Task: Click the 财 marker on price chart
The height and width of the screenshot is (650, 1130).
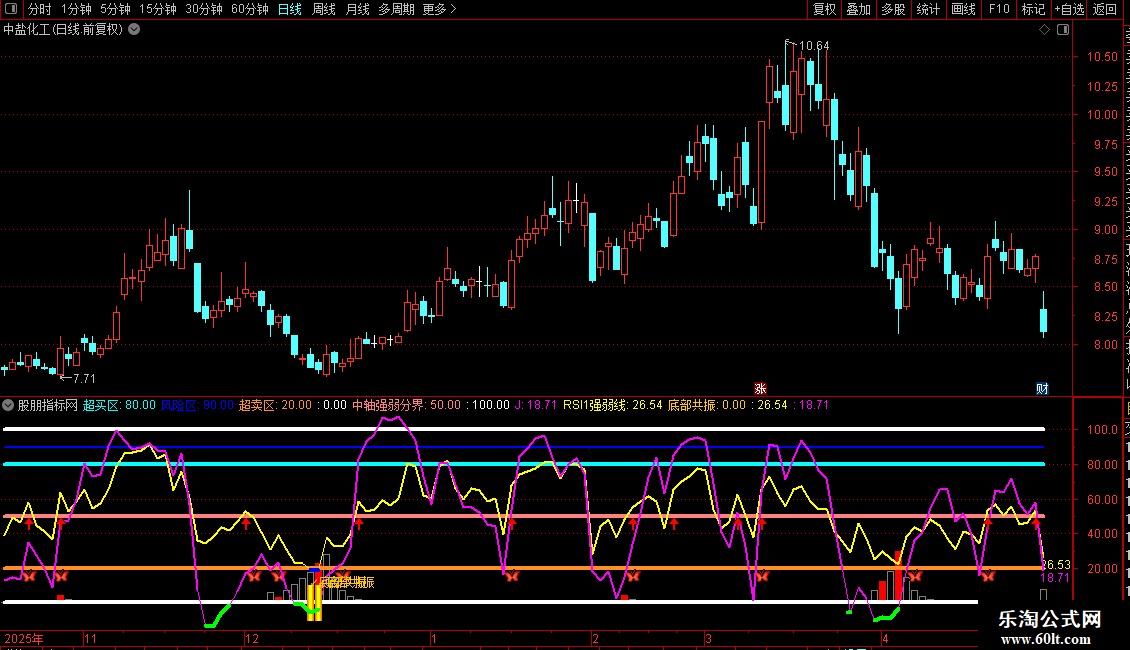Action: tap(1042, 388)
